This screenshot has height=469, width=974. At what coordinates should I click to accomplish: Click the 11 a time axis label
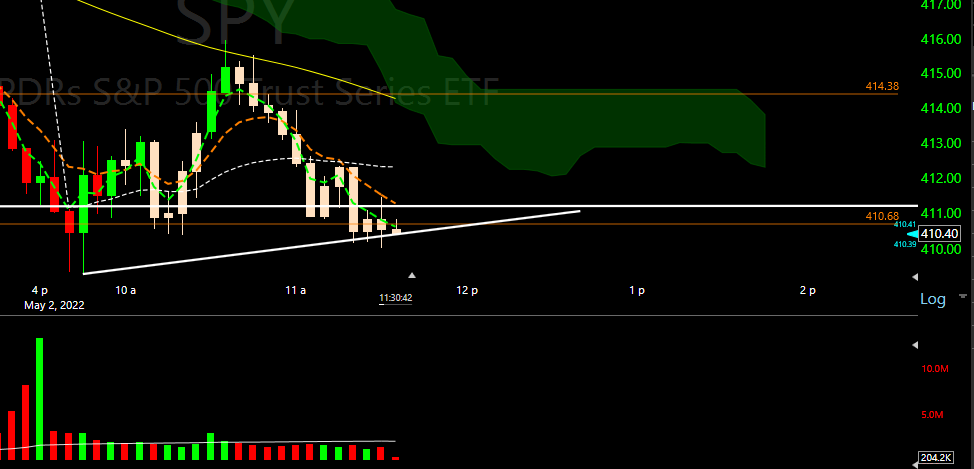pos(295,290)
